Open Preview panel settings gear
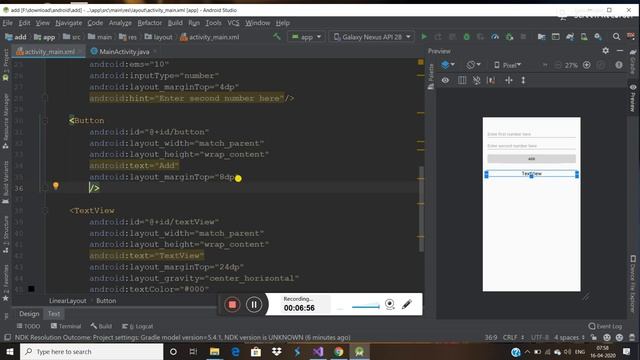This screenshot has width=640, height=360. point(605,51)
